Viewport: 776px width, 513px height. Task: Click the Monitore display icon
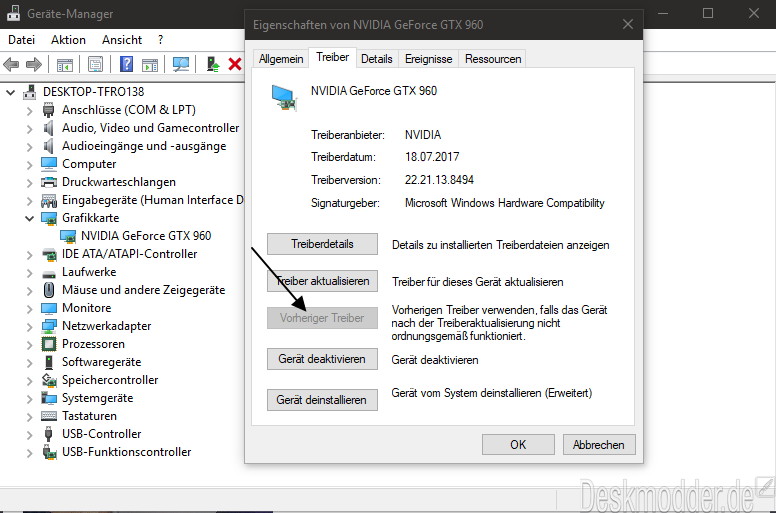49,308
